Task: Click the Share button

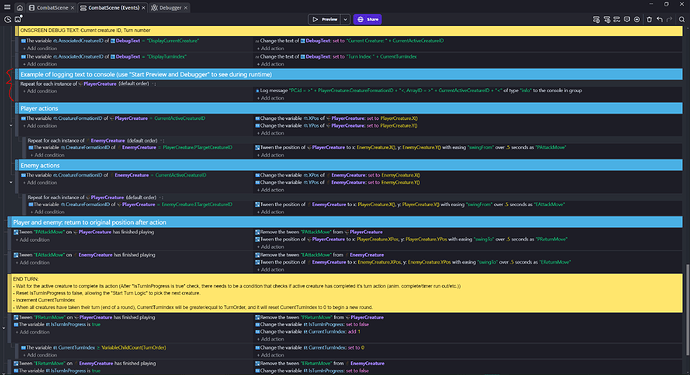Action: [x=367, y=19]
